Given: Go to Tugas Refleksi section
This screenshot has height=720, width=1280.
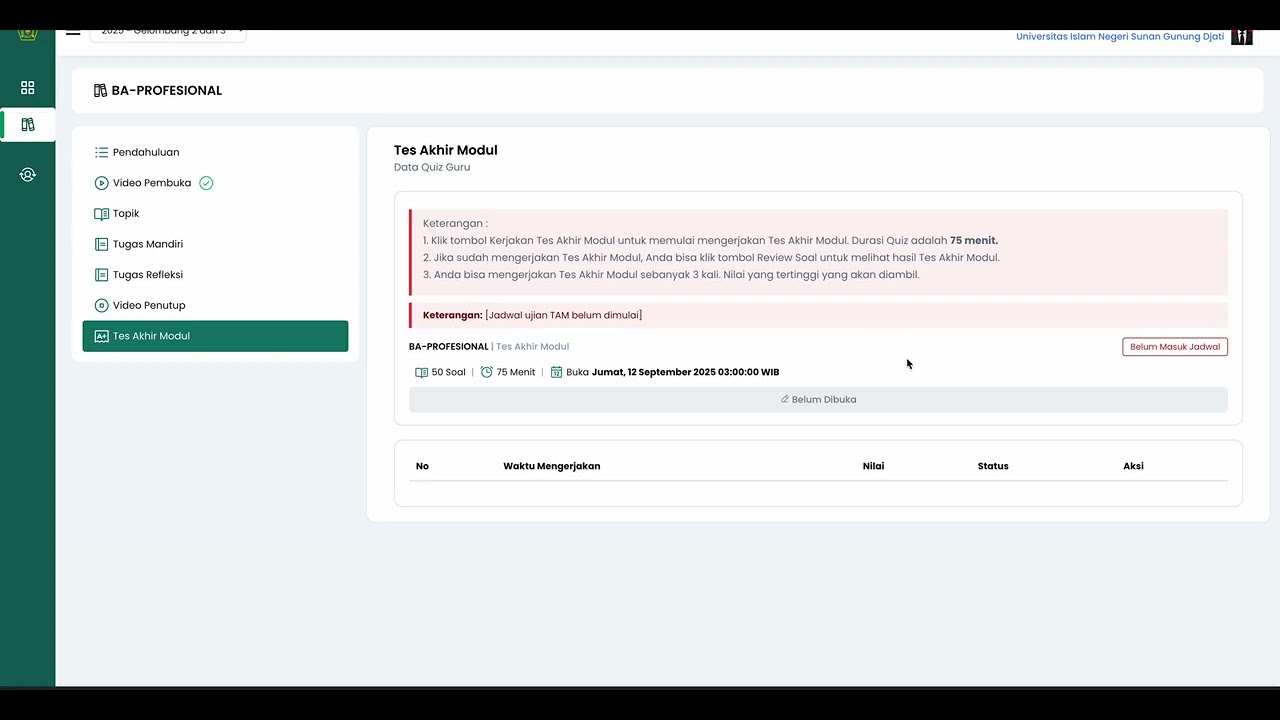Looking at the screenshot, I should pos(215,275).
